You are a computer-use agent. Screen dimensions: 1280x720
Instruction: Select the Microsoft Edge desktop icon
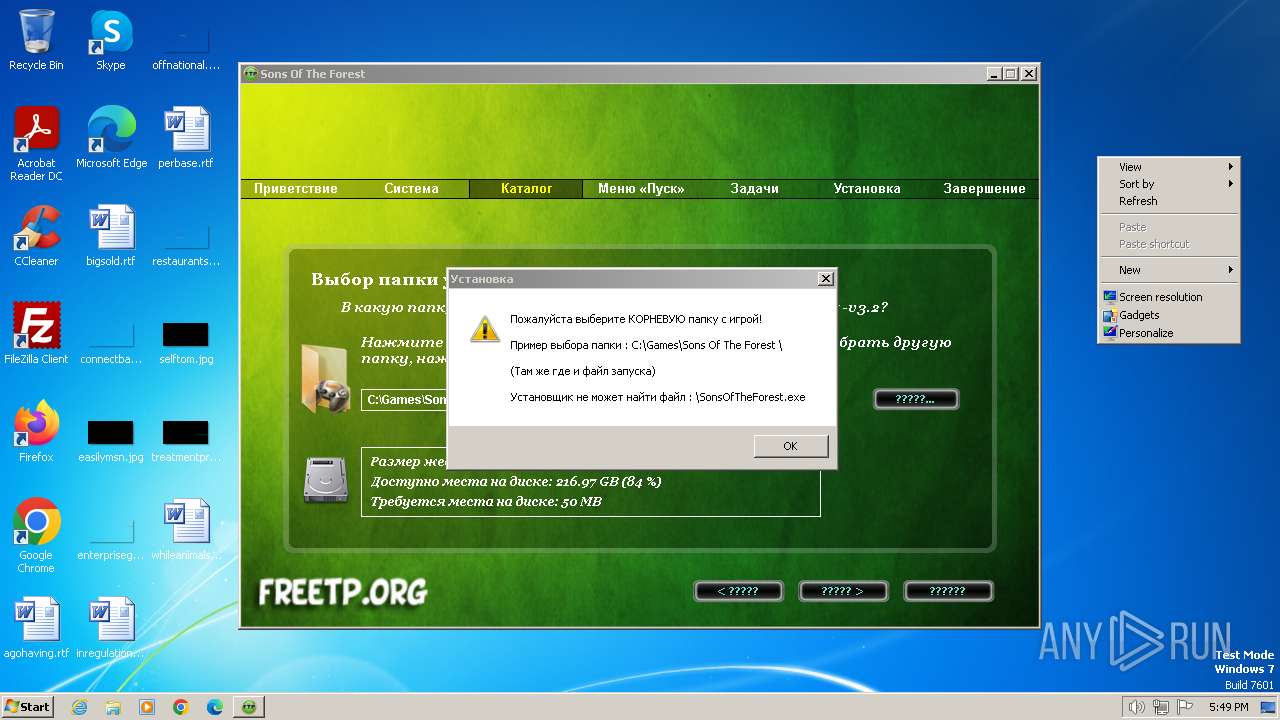pyautogui.click(x=111, y=138)
